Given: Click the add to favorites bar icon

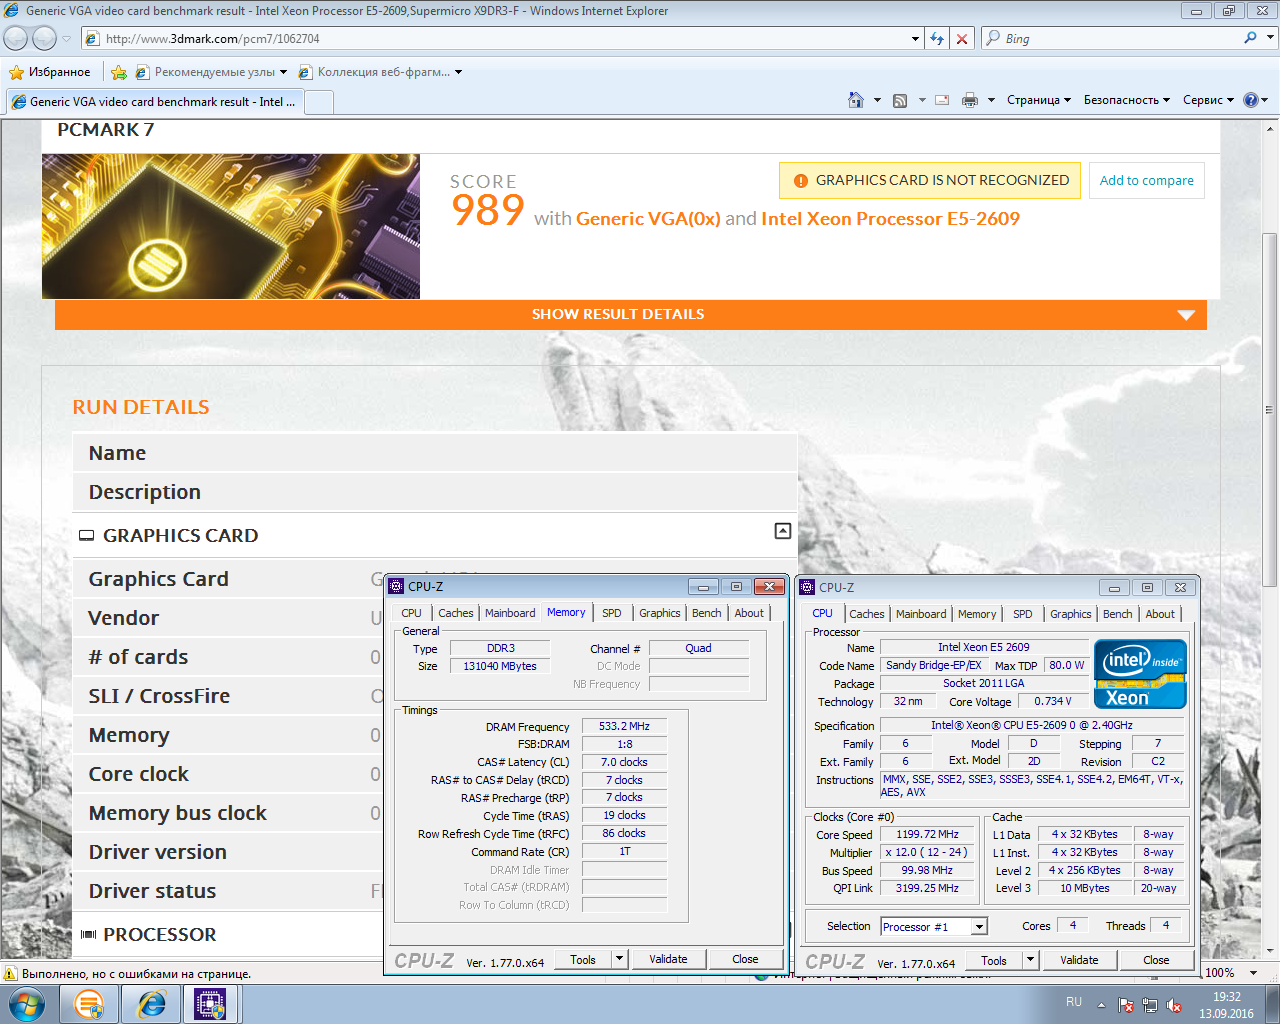Looking at the screenshot, I should [119, 72].
